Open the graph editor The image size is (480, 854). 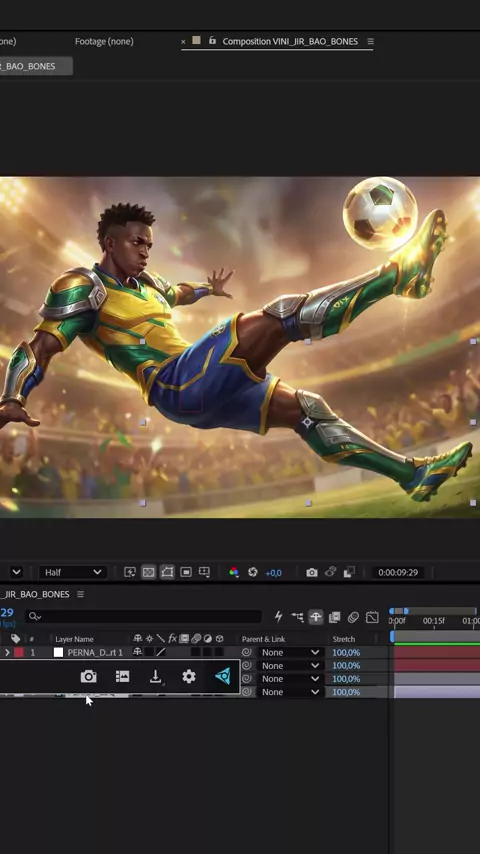pyautogui.click(x=372, y=617)
